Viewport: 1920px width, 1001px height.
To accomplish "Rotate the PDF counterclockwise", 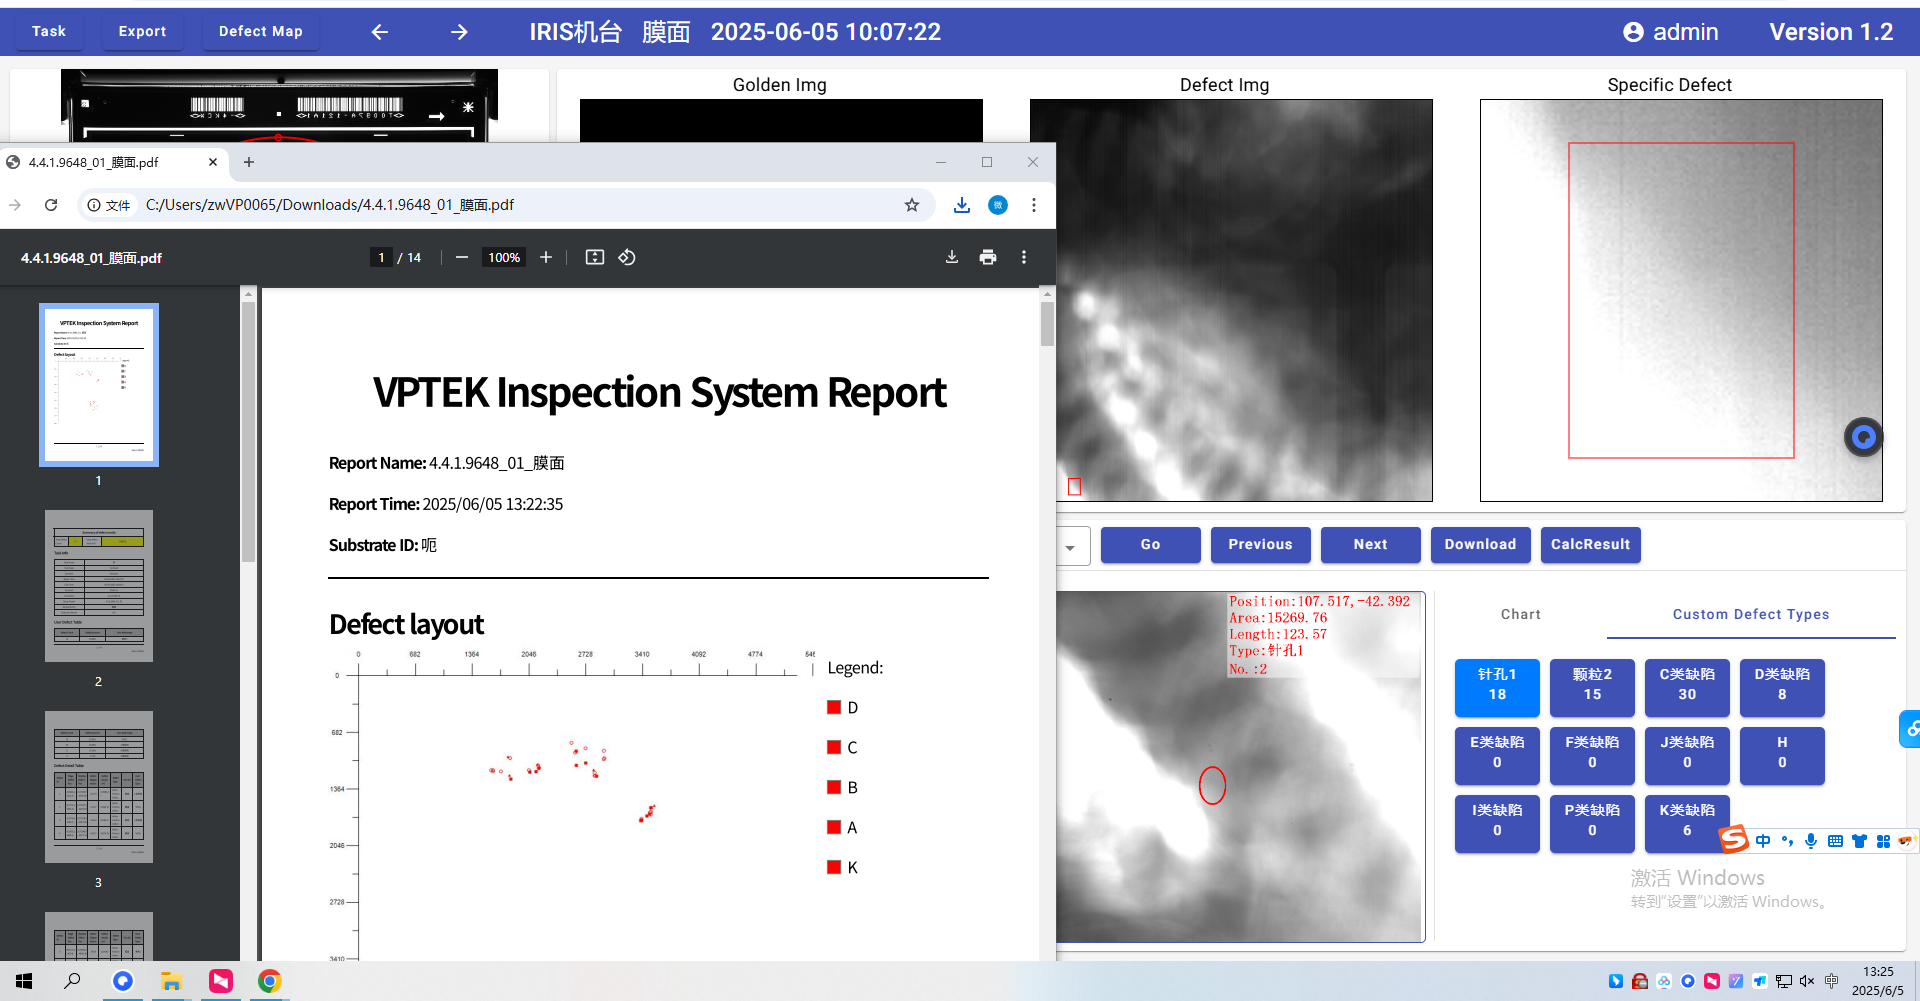I will (627, 257).
